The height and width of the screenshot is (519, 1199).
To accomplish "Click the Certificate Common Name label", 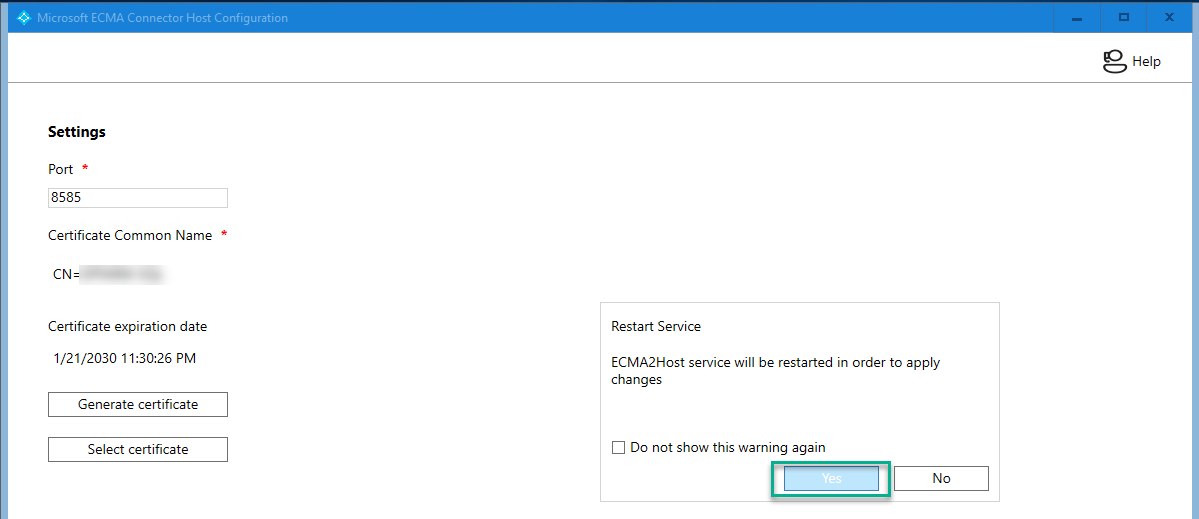I will (130, 236).
